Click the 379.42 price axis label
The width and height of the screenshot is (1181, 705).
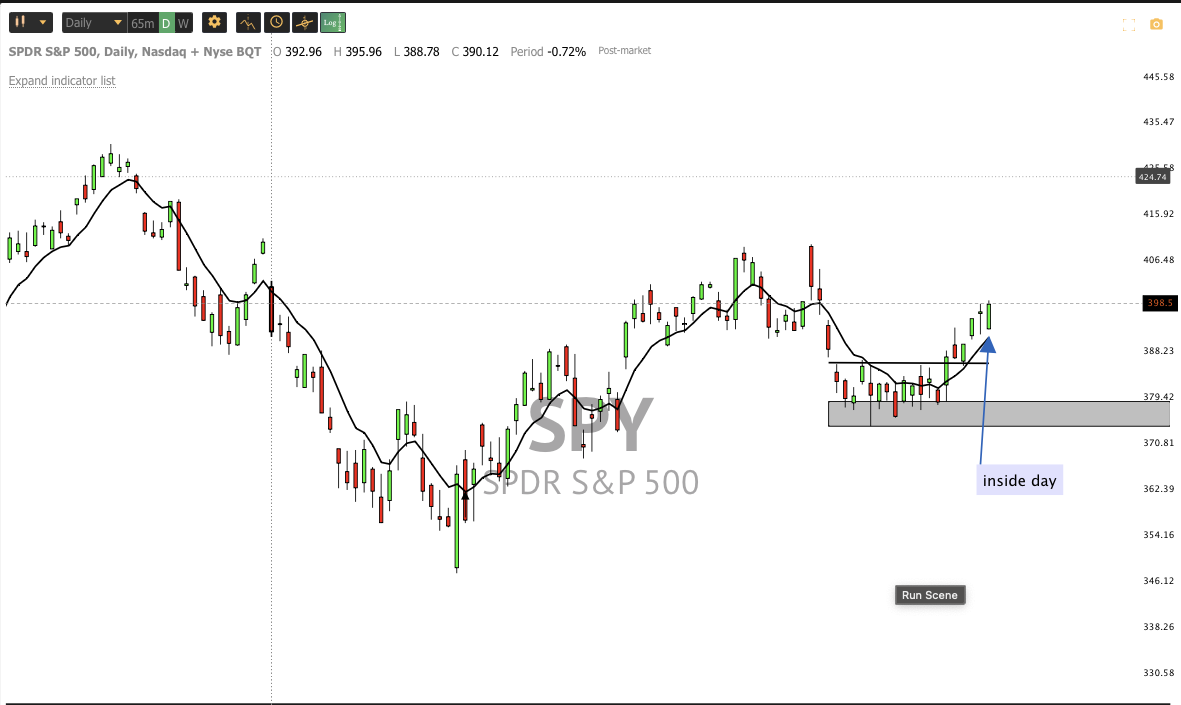[x=1158, y=397]
